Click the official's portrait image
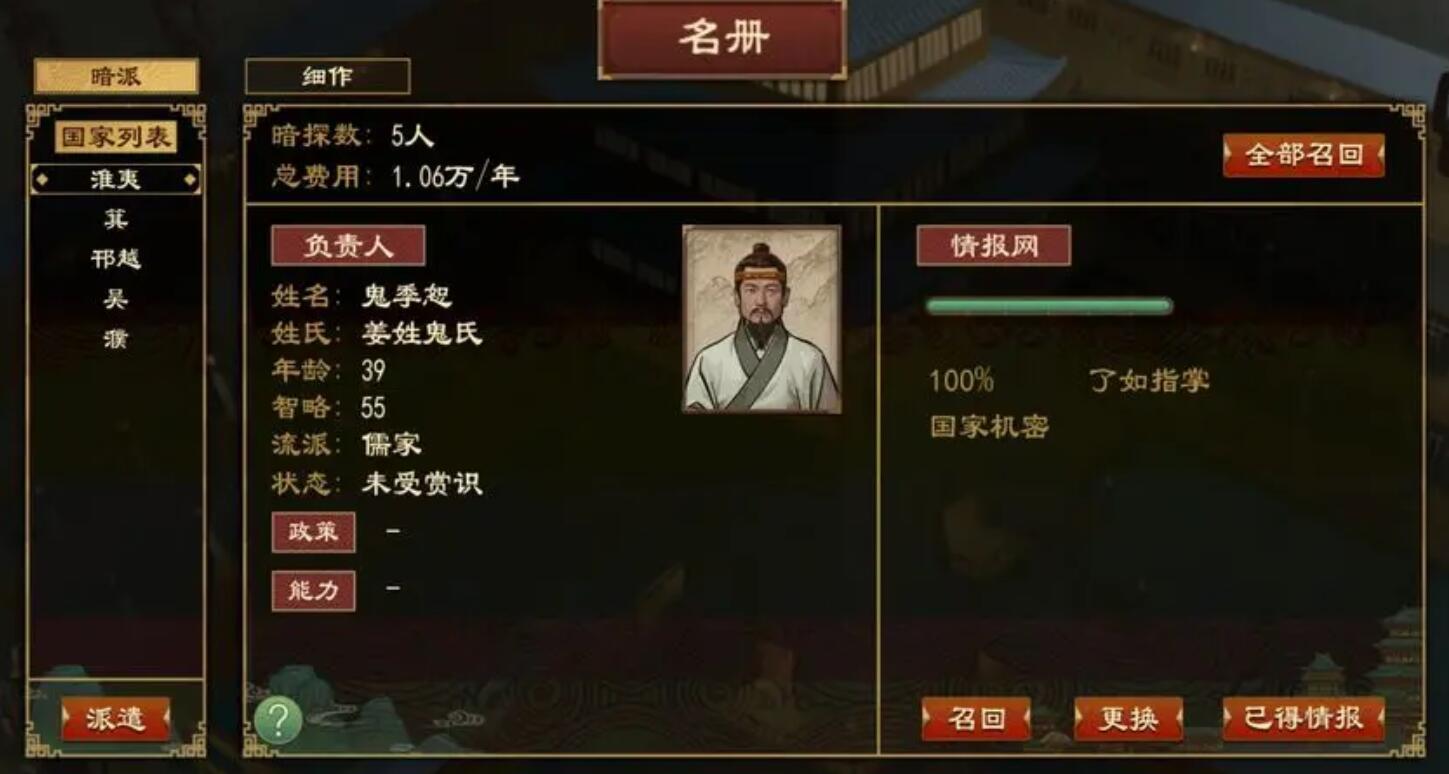 762,319
